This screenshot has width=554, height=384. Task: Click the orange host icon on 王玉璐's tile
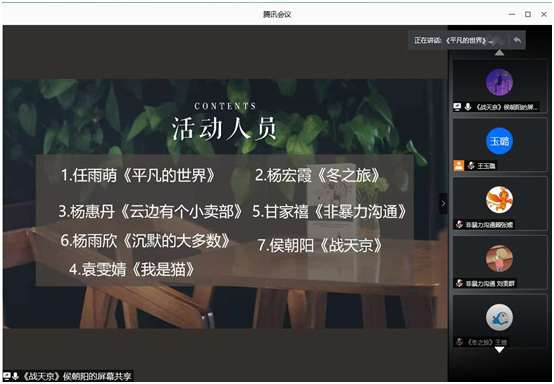click(x=459, y=165)
